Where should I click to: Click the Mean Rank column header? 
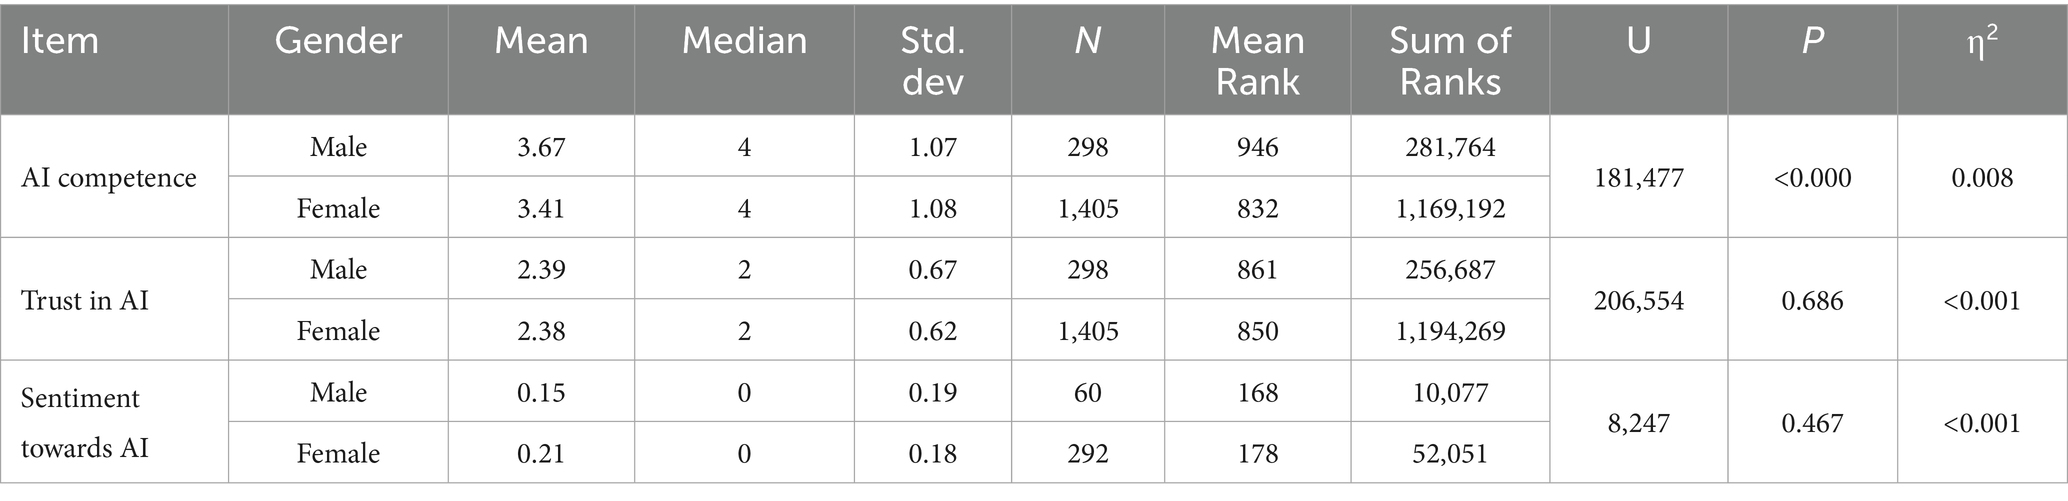(x=1257, y=60)
